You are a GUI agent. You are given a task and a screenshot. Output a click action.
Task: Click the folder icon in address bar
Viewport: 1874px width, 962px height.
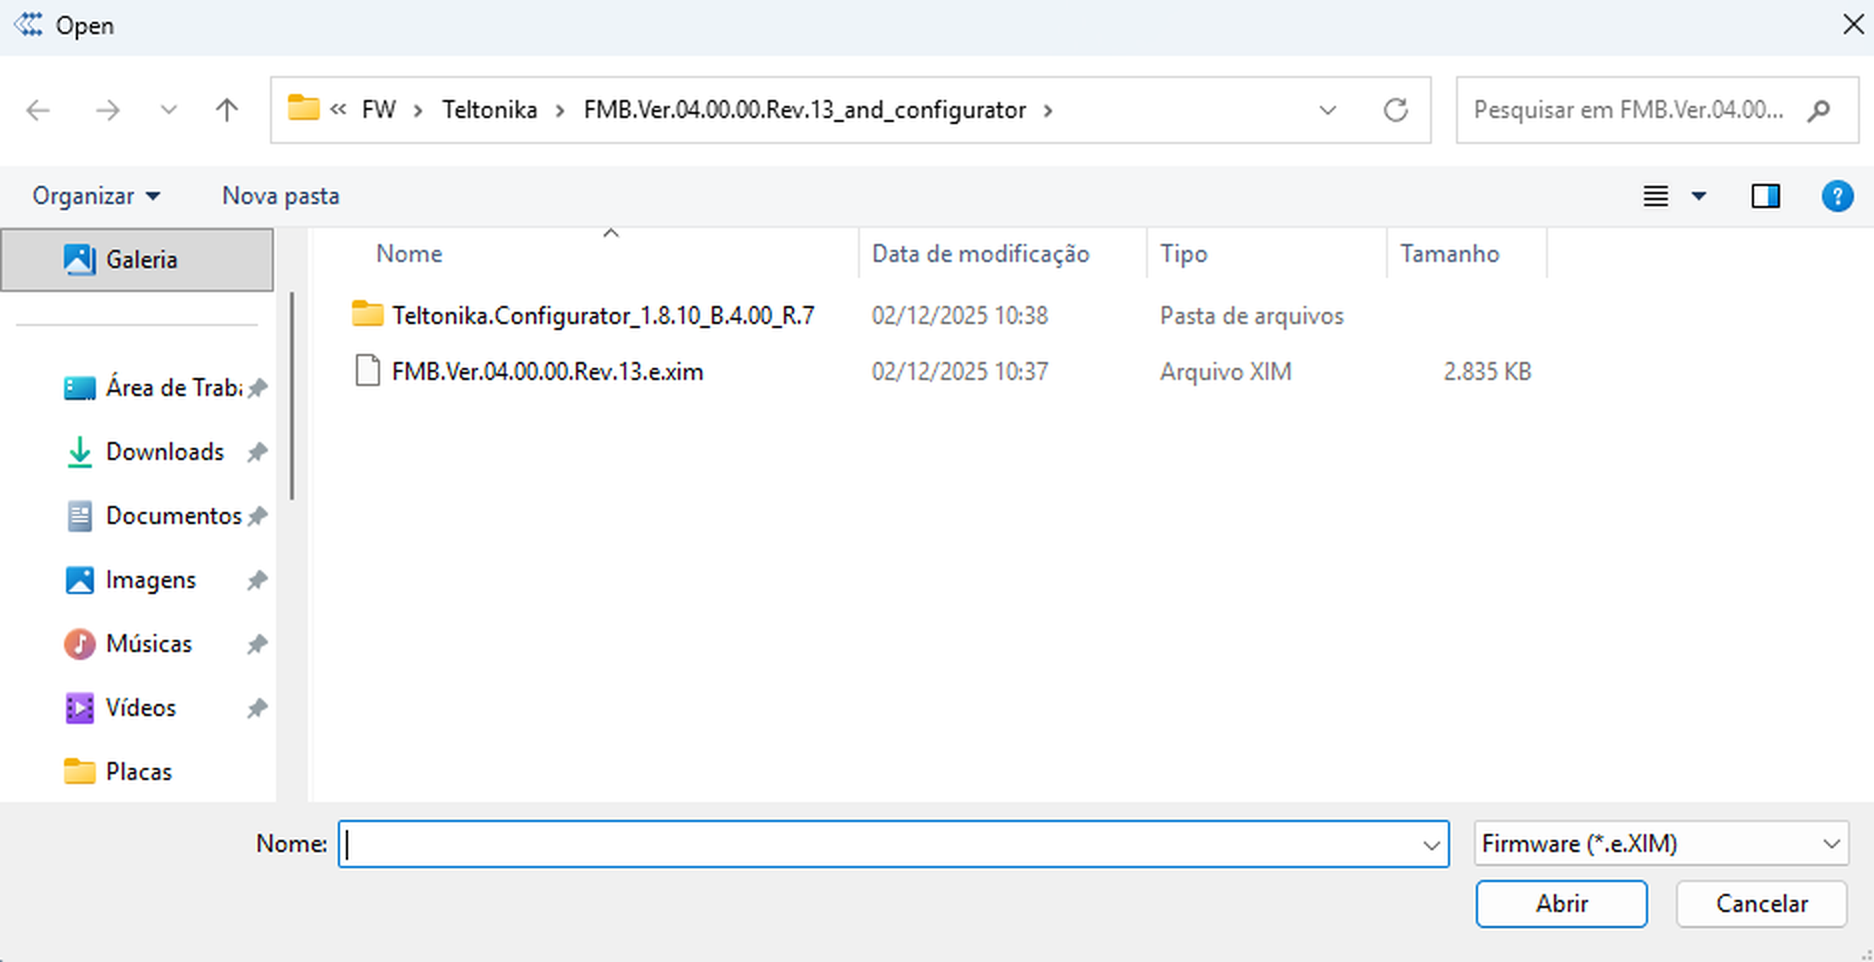click(303, 108)
